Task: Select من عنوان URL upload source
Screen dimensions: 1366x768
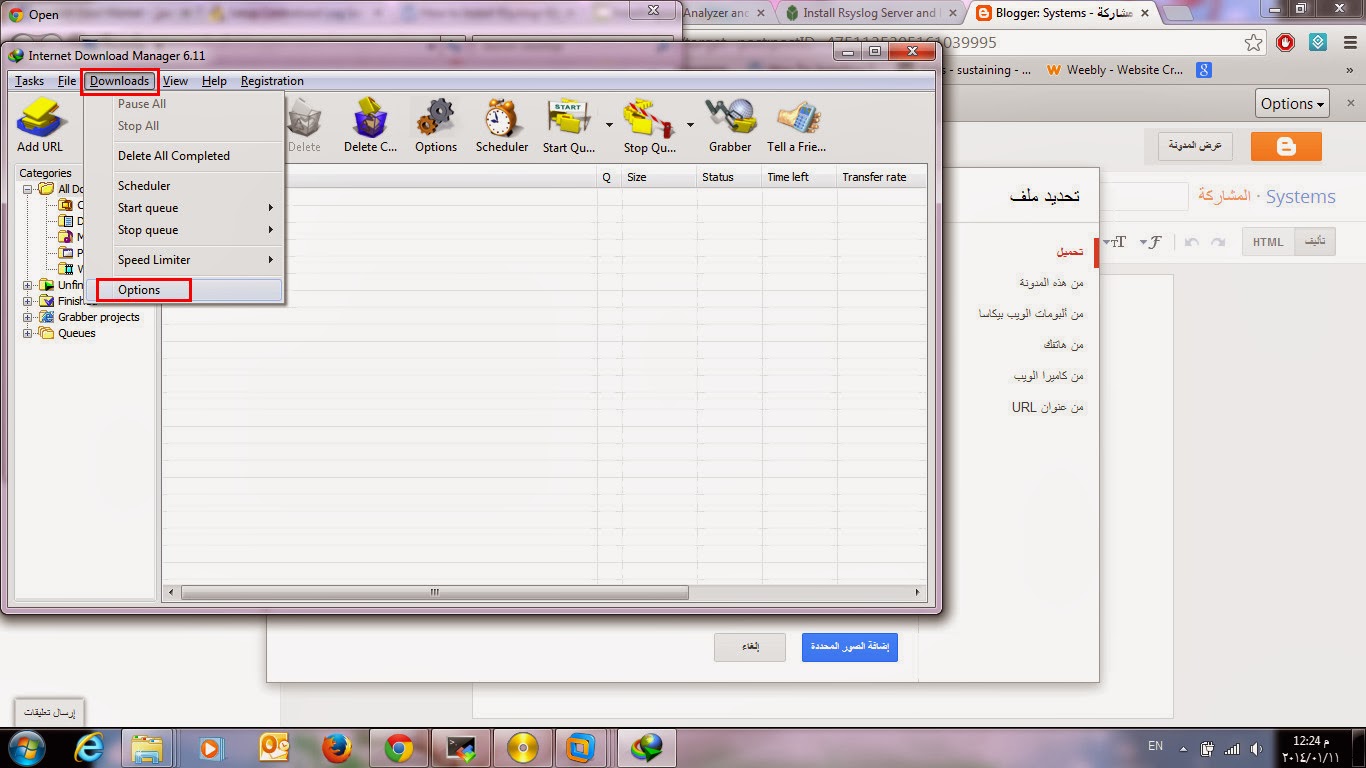Action: tap(1048, 407)
